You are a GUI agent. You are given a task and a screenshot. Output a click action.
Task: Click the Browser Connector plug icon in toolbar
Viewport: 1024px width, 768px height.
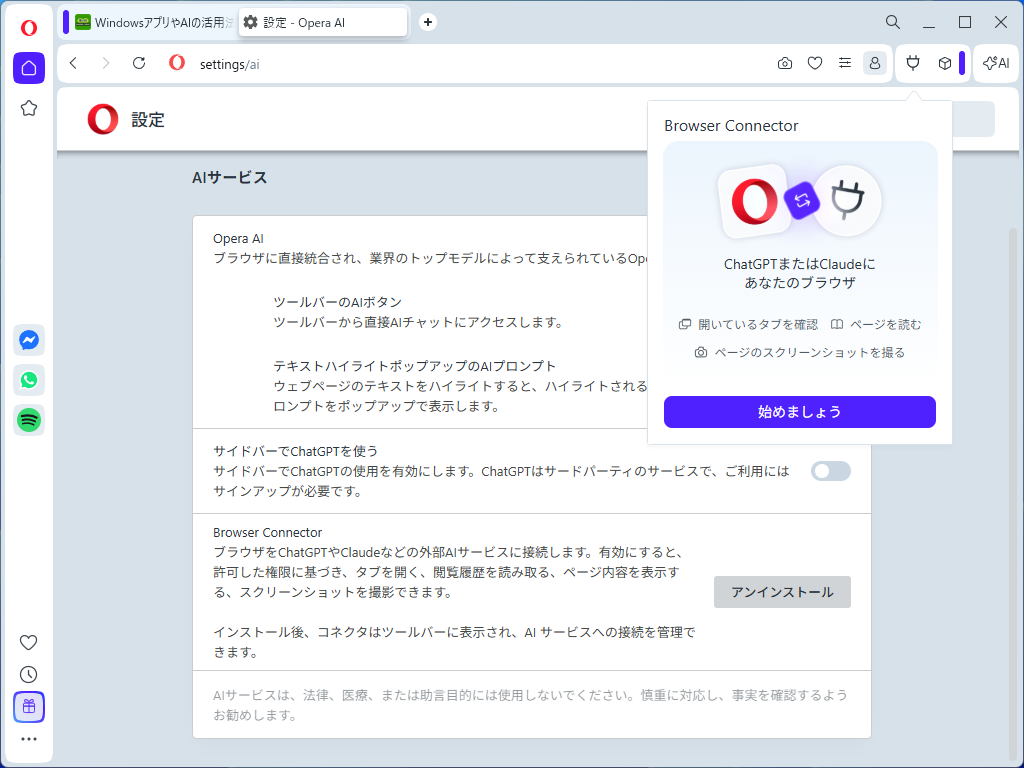coord(912,63)
